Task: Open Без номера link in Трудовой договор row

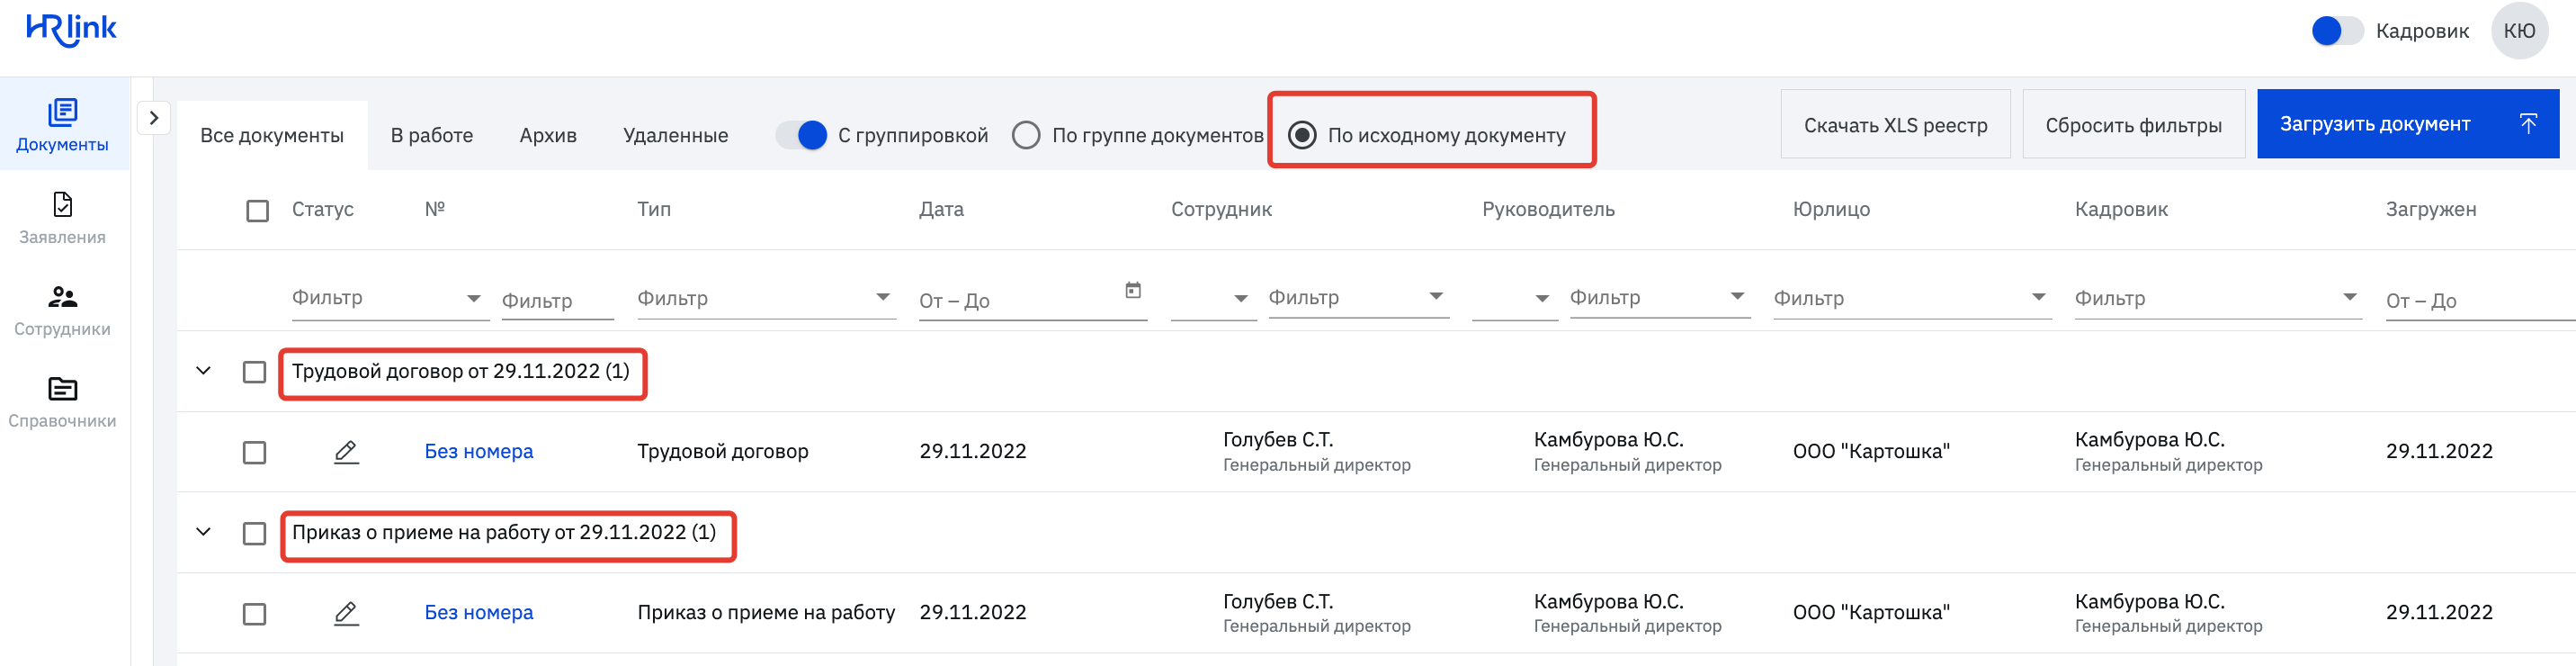Action: click(479, 451)
